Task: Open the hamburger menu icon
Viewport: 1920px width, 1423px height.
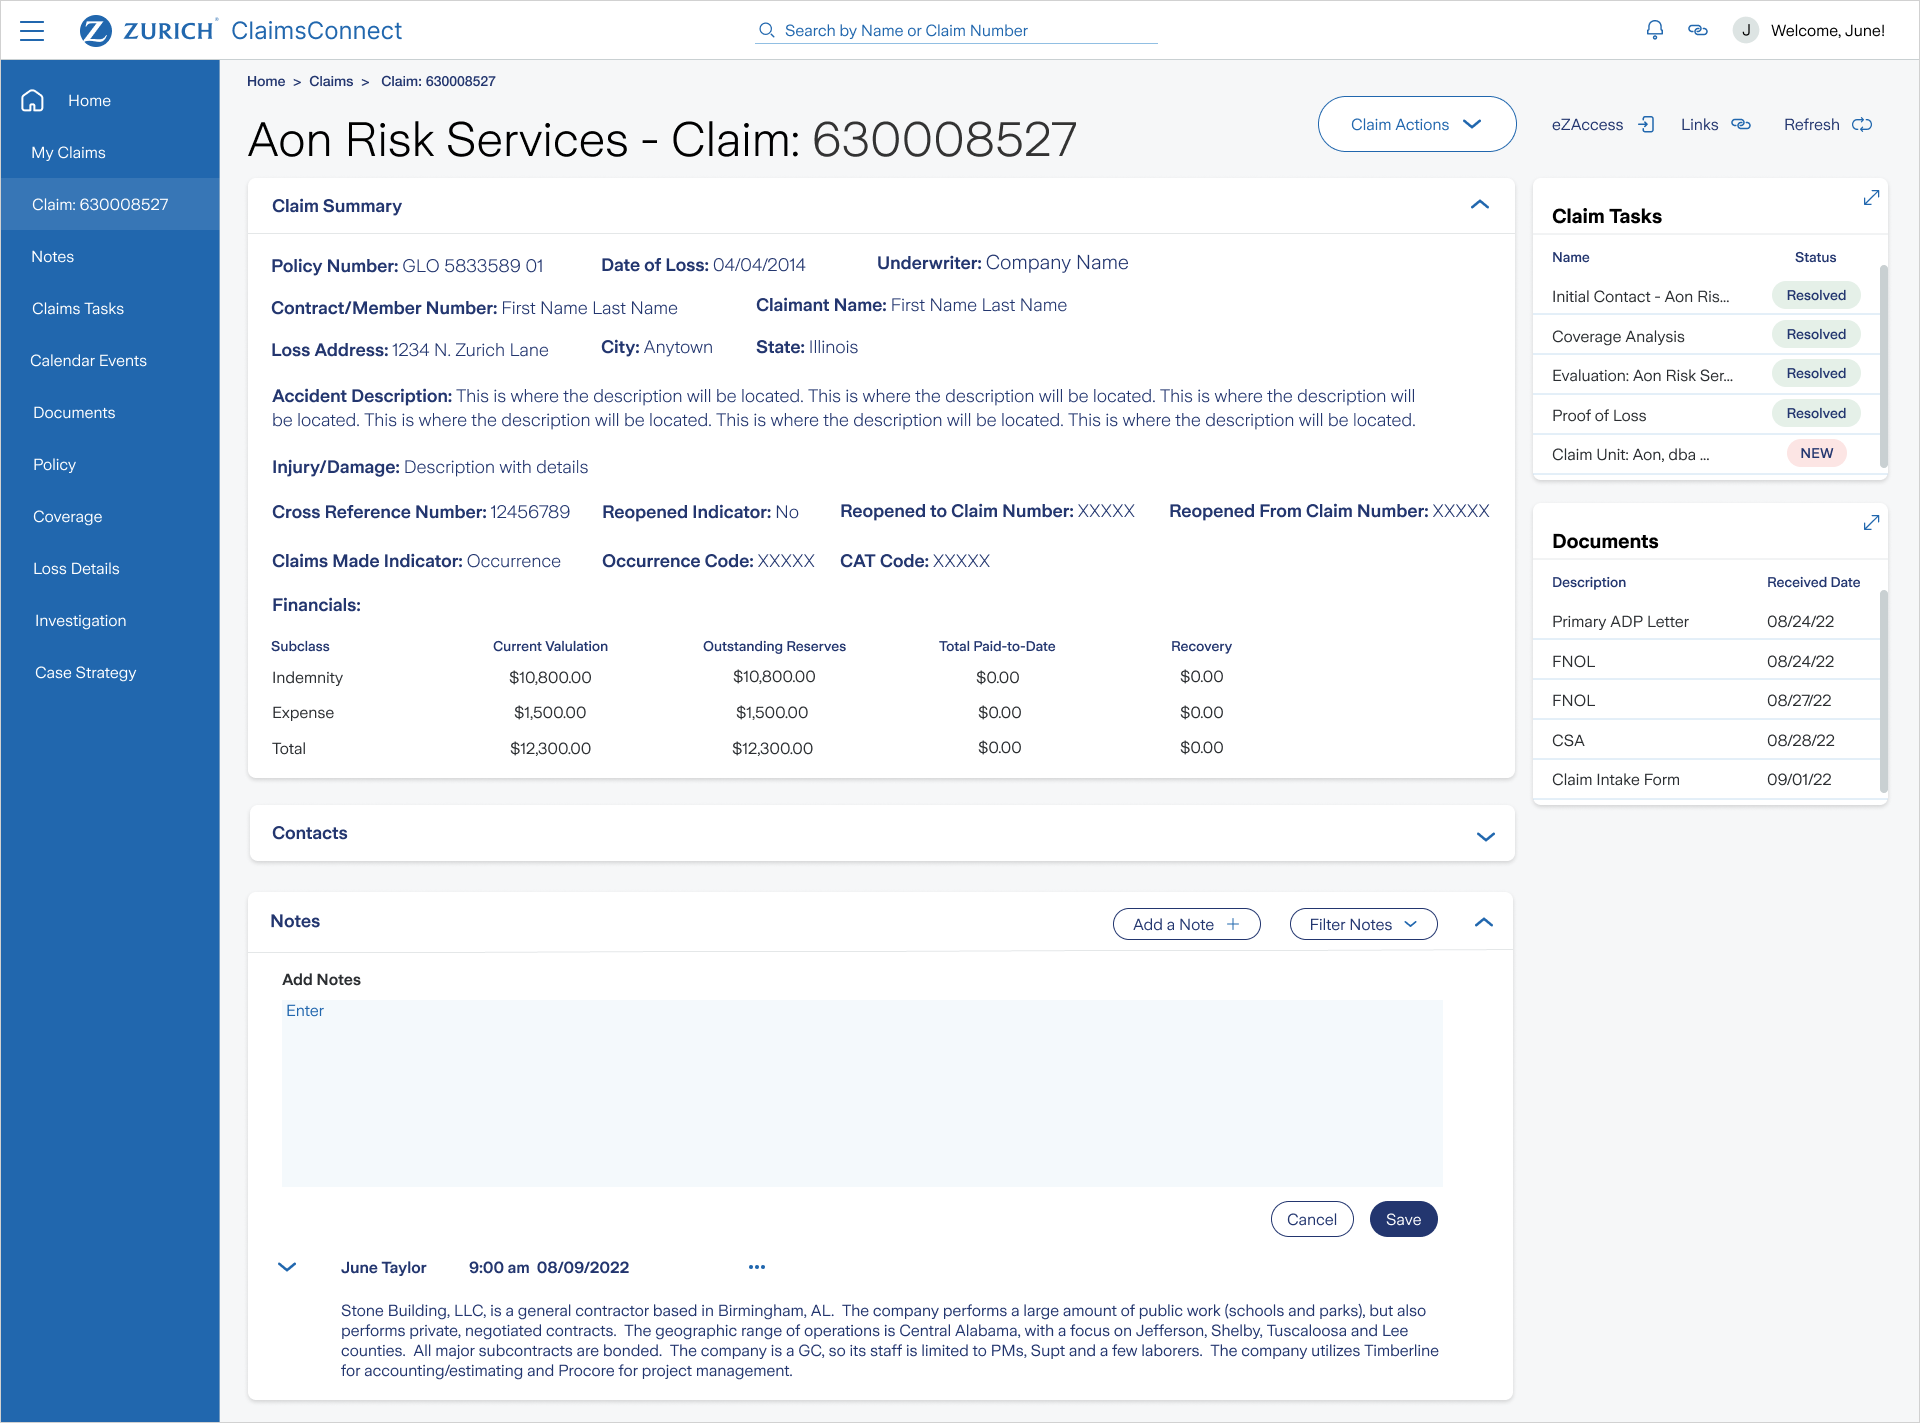Action: coord(32,31)
